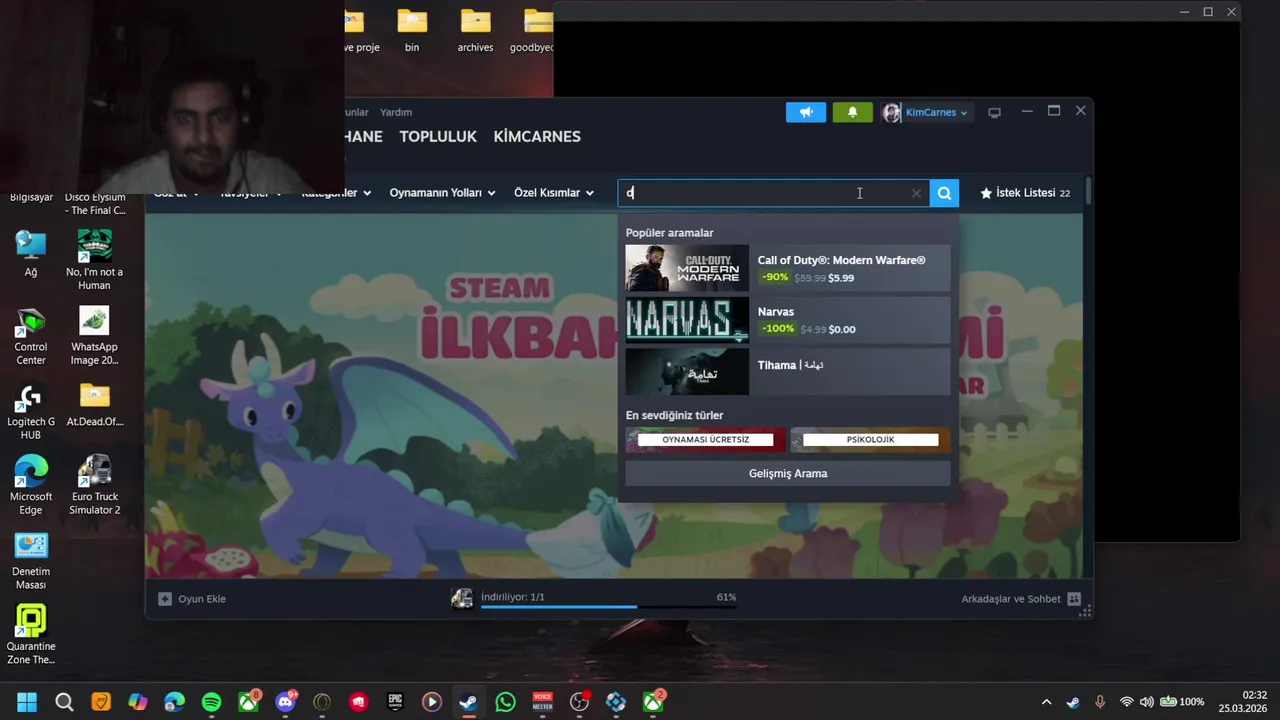Open the Control Center desktop shortcut

click(x=31, y=335)
